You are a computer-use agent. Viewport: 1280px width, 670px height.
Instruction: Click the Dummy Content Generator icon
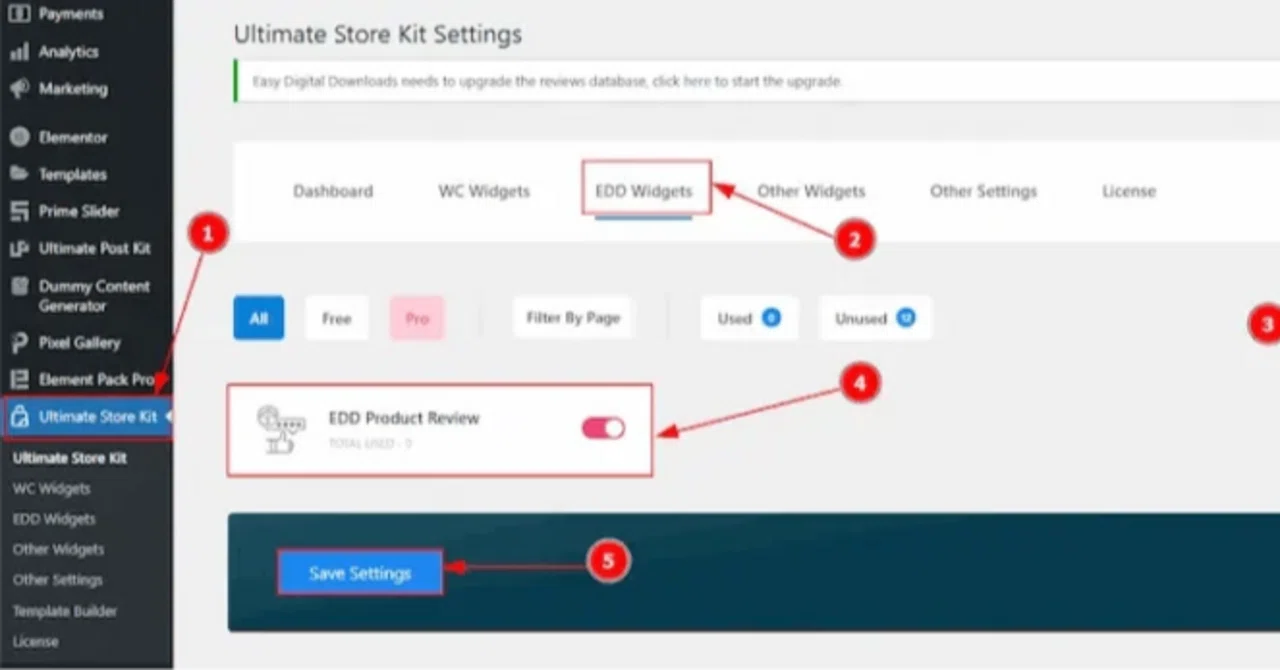pyautogui.click(x=19, y=286)
